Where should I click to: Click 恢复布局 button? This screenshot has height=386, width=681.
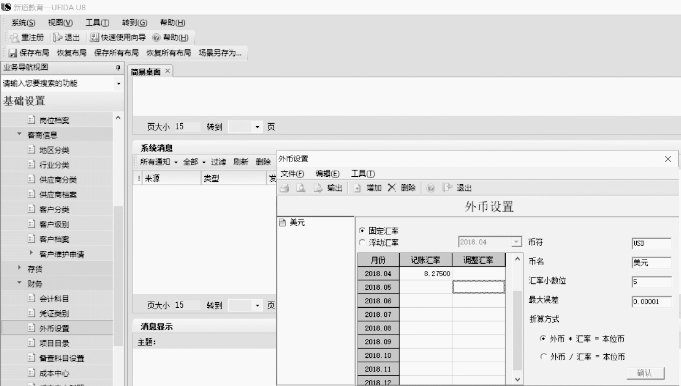point(72,53)
